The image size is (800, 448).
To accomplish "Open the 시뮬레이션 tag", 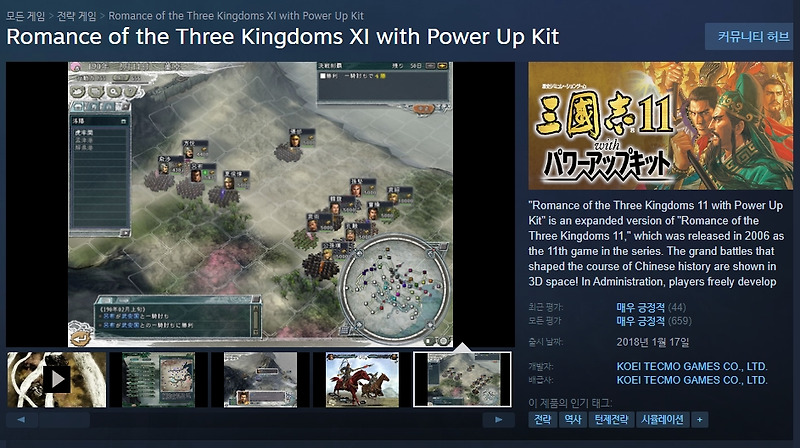I will click(662, 419).
